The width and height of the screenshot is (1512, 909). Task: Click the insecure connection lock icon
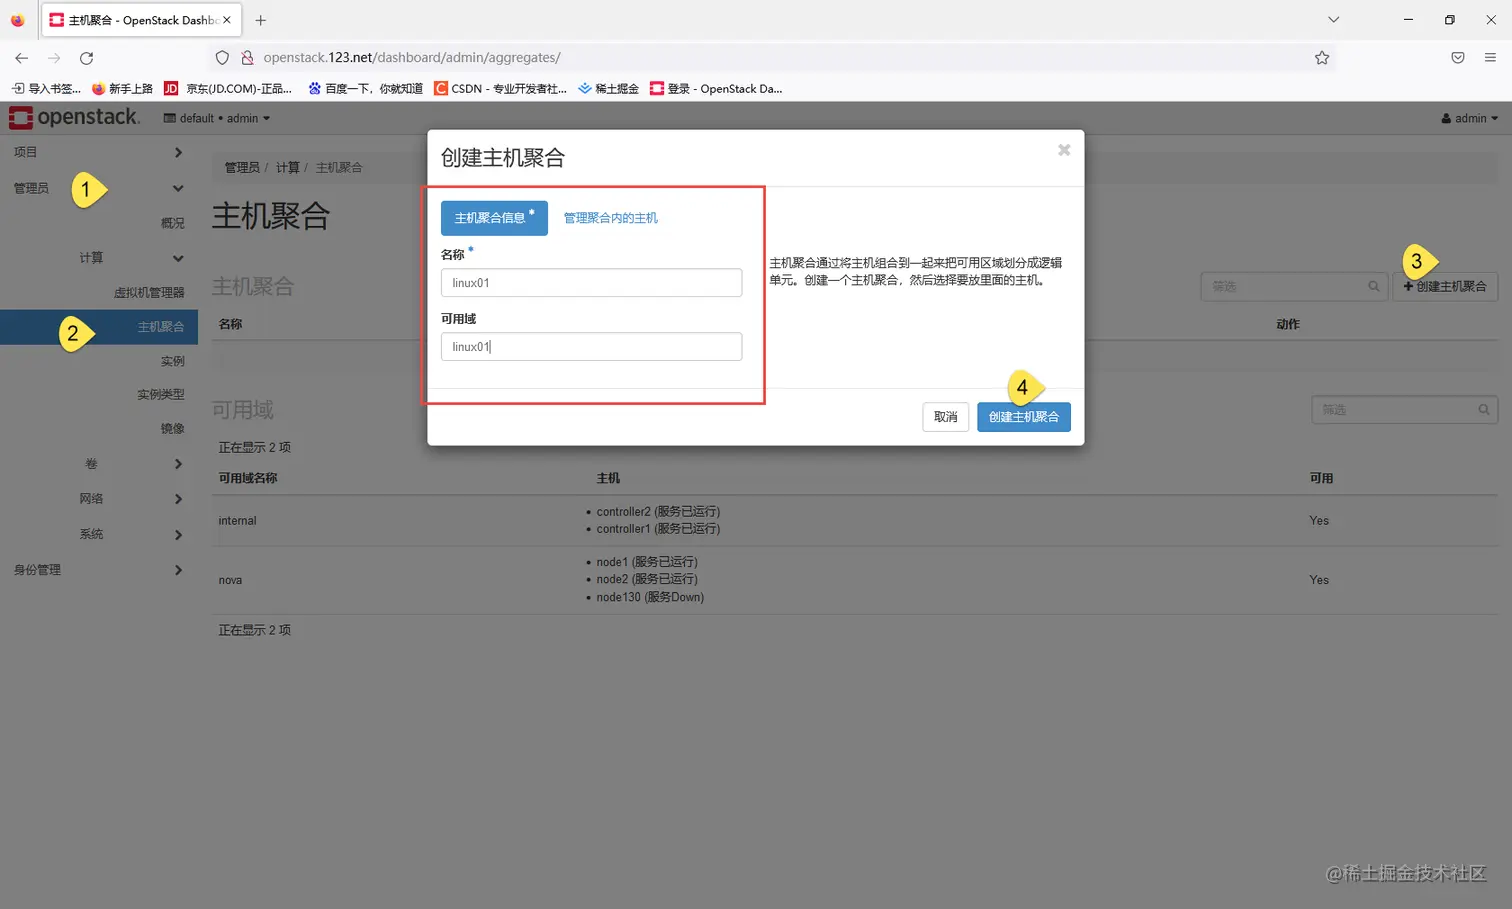click(x=247, y=58)
